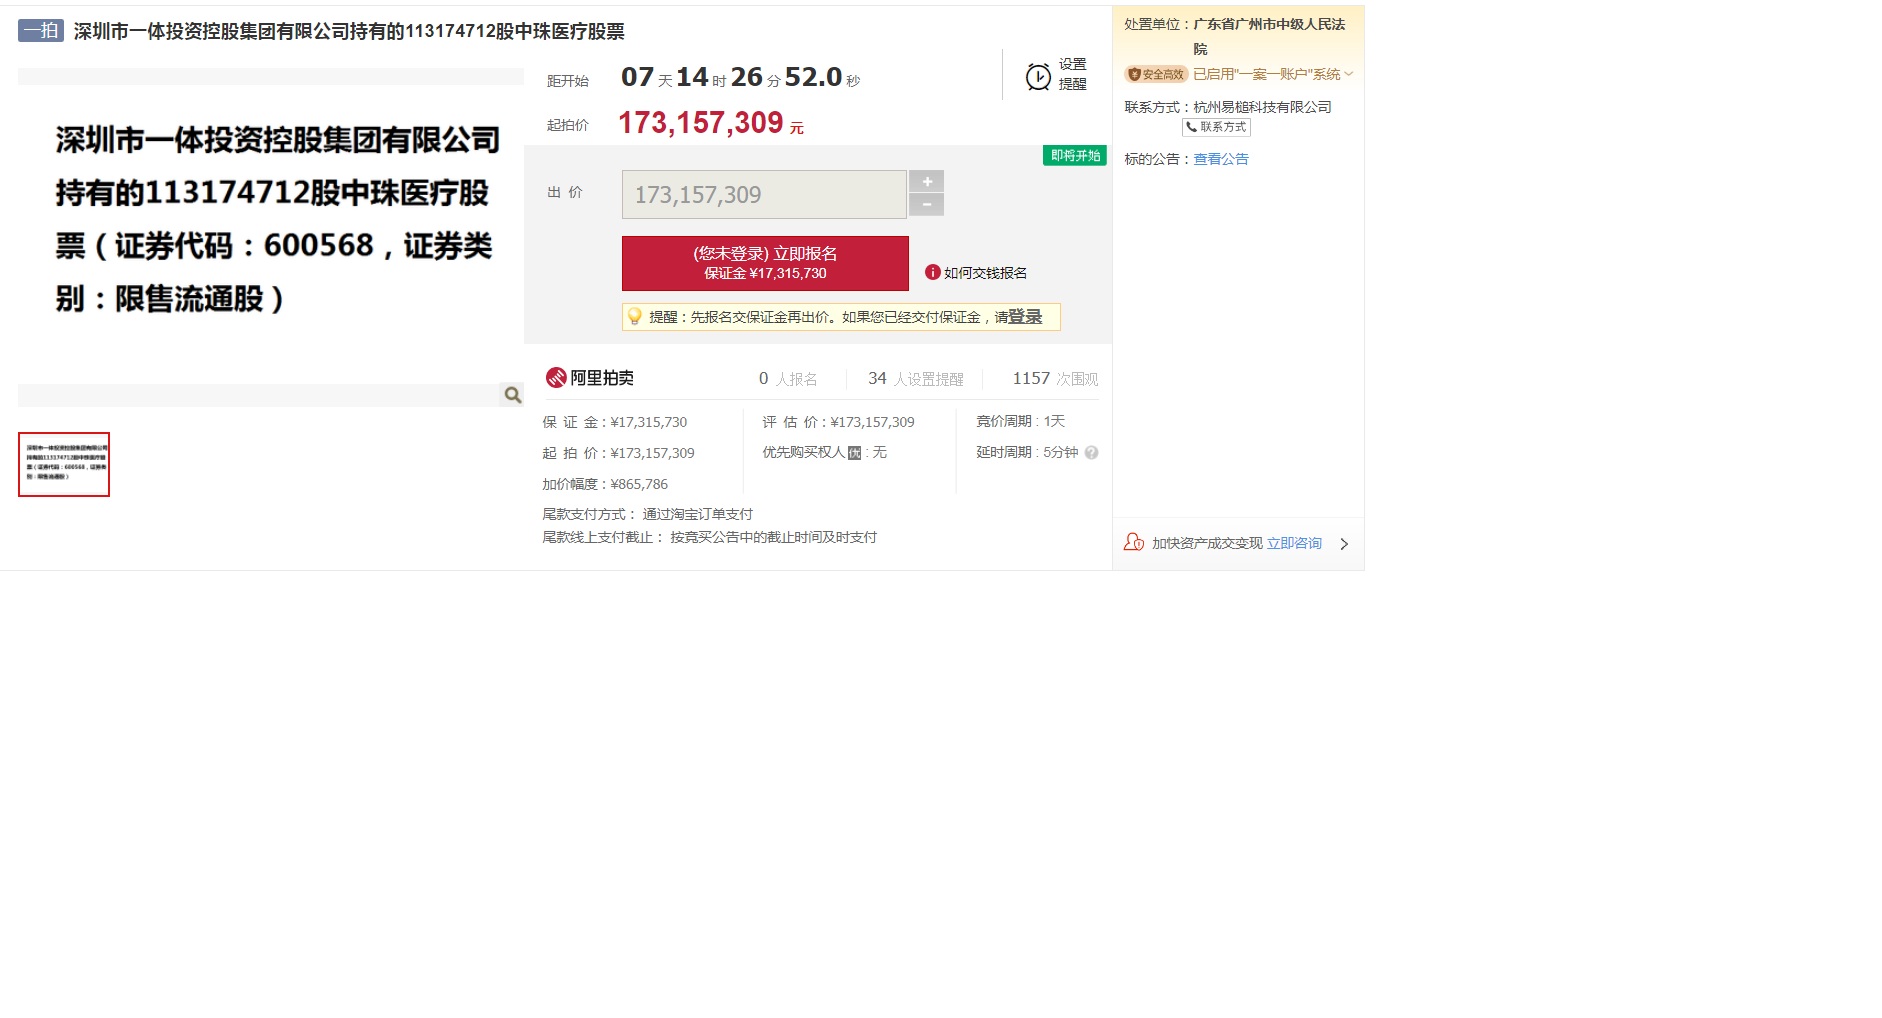Click the bid price input field
The height and width of the screenshot is (1018, 1882).
(x=764, y=194)
